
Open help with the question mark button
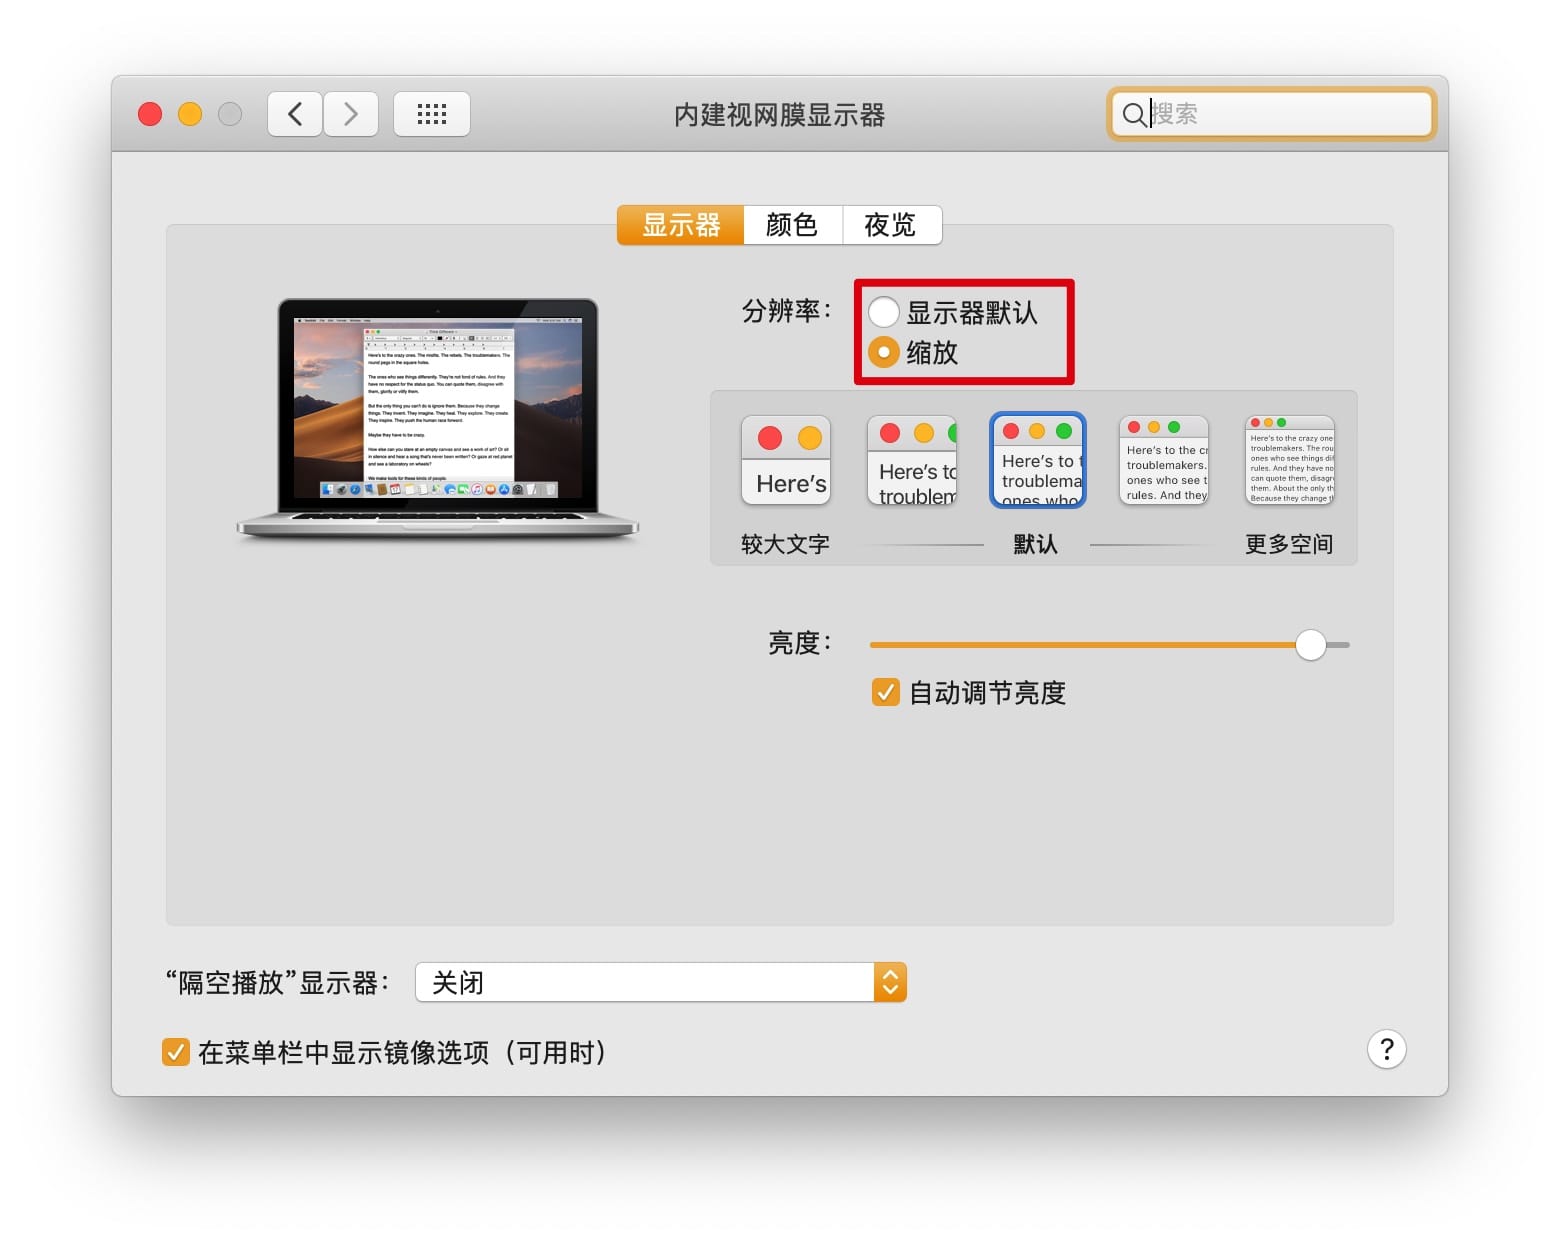pos(1386,1049)
